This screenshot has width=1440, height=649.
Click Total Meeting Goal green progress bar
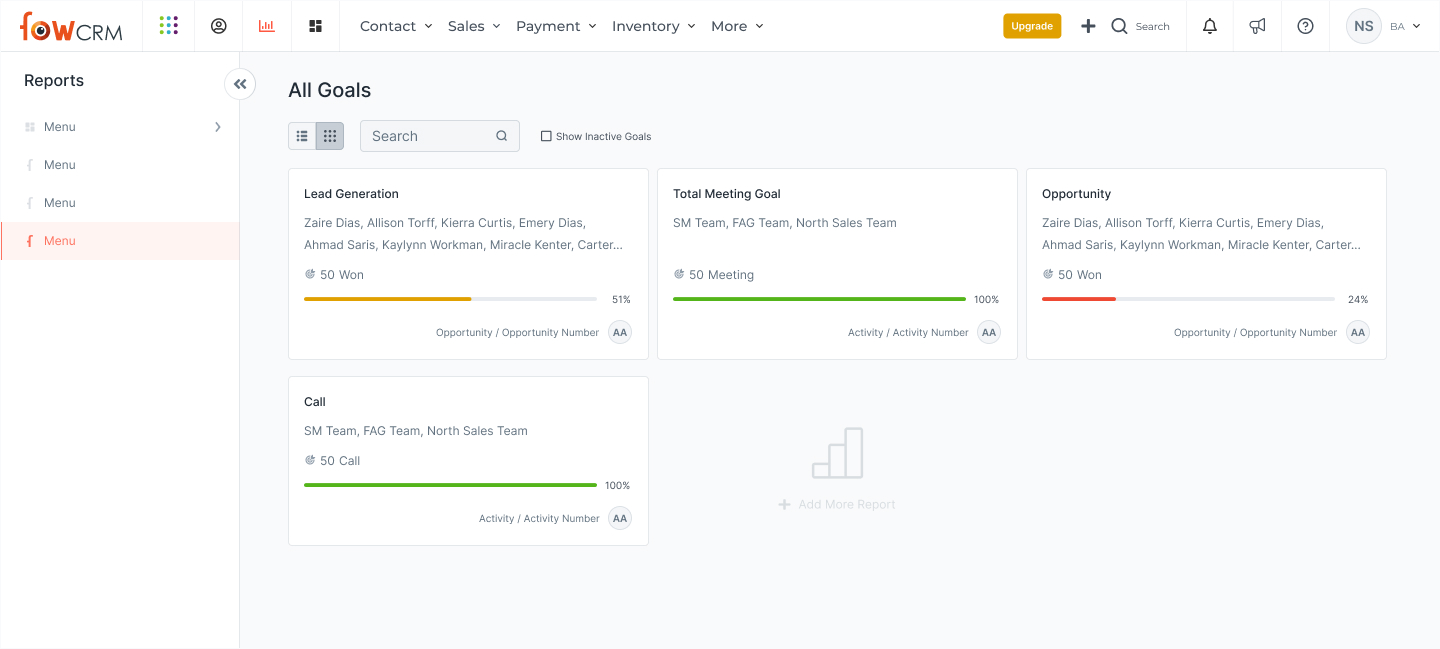pos(819,299)
